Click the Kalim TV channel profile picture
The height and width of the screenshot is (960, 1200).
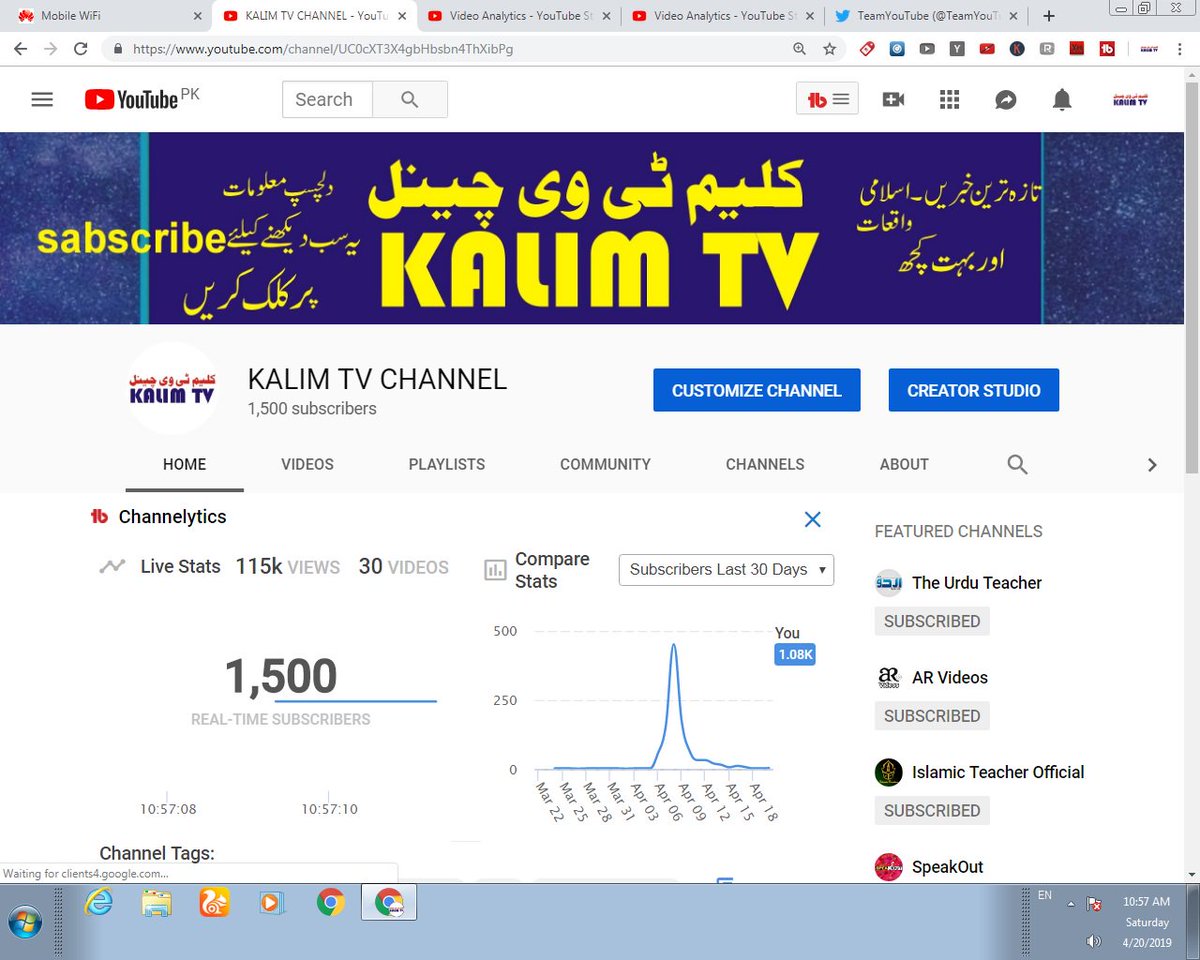point(173,387)
